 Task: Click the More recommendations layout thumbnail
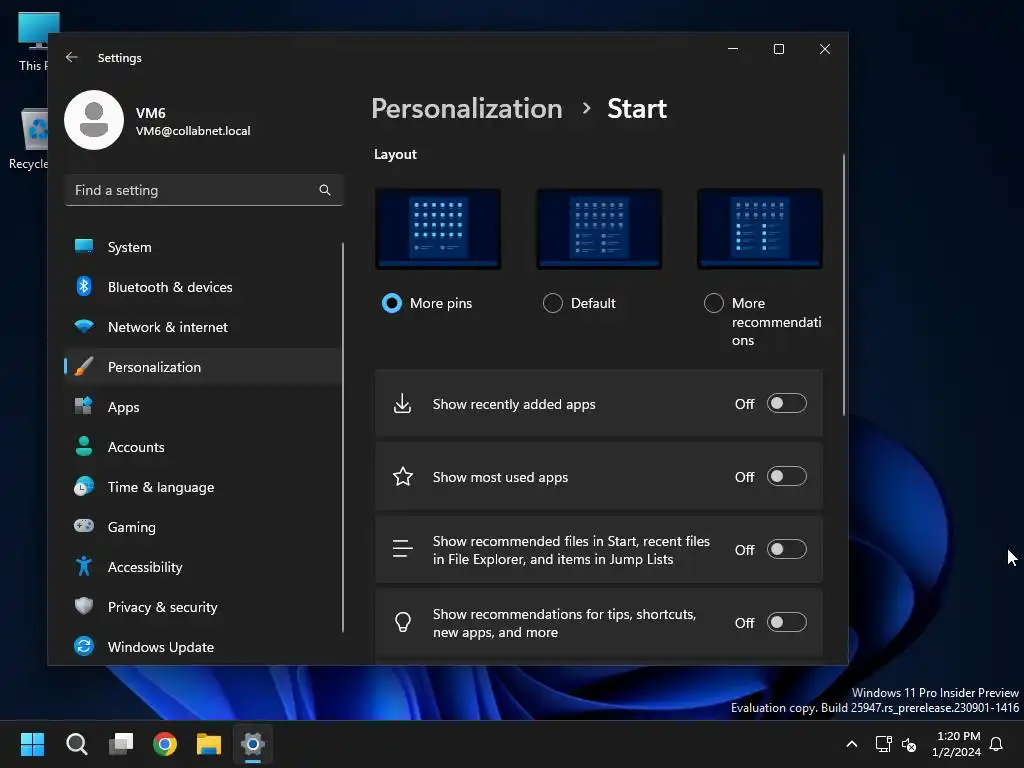pyautogui.click(x=760, y=229)
